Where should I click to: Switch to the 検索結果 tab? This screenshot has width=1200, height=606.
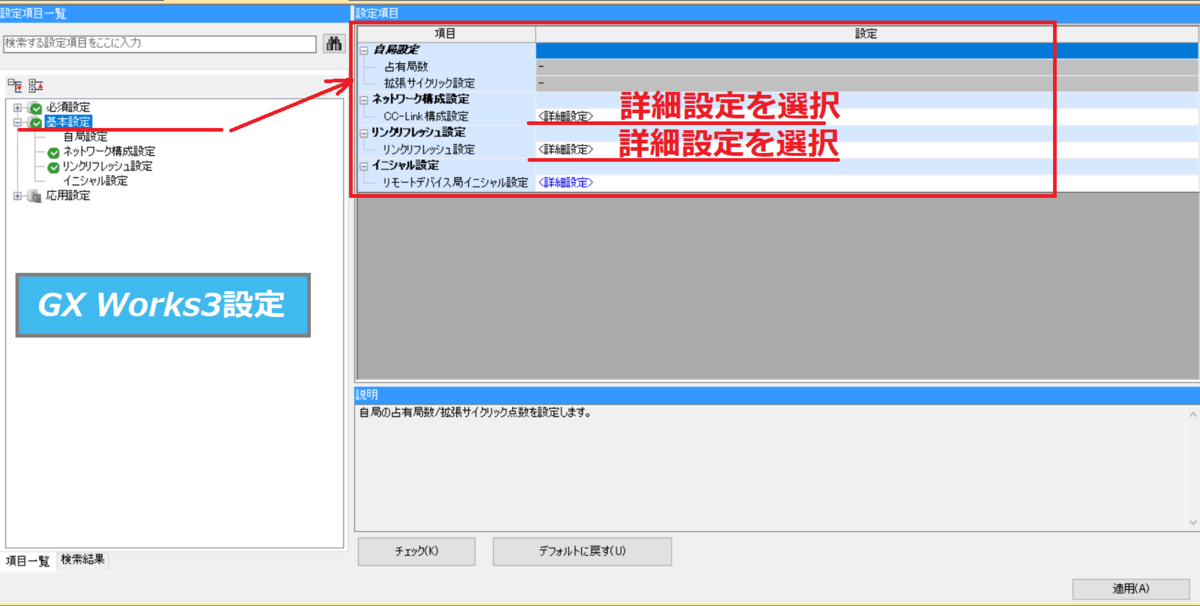(x=82, y=560)
